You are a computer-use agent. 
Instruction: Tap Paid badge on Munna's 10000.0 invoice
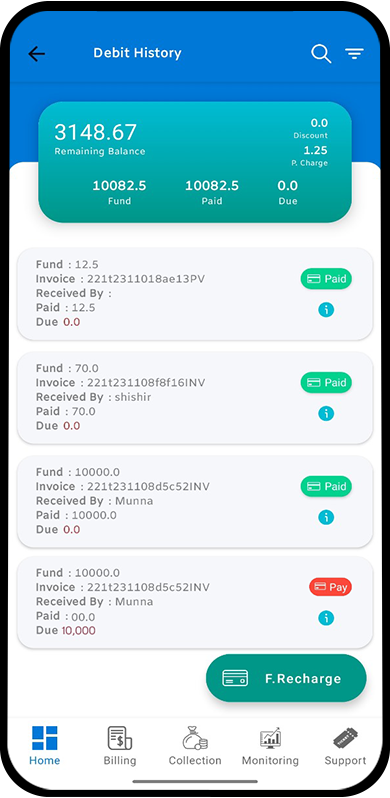(x=326, y=486)
